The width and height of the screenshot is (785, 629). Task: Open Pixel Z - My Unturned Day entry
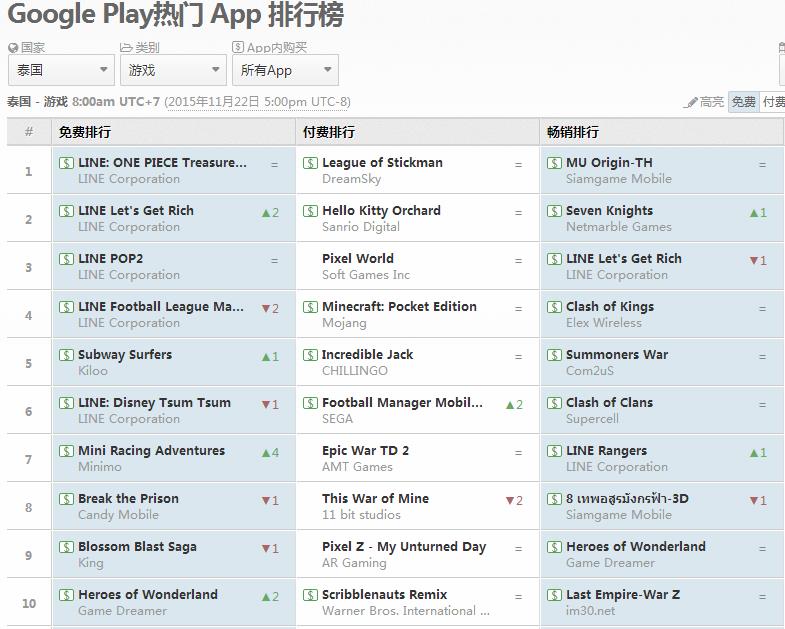tap(404, 547)
